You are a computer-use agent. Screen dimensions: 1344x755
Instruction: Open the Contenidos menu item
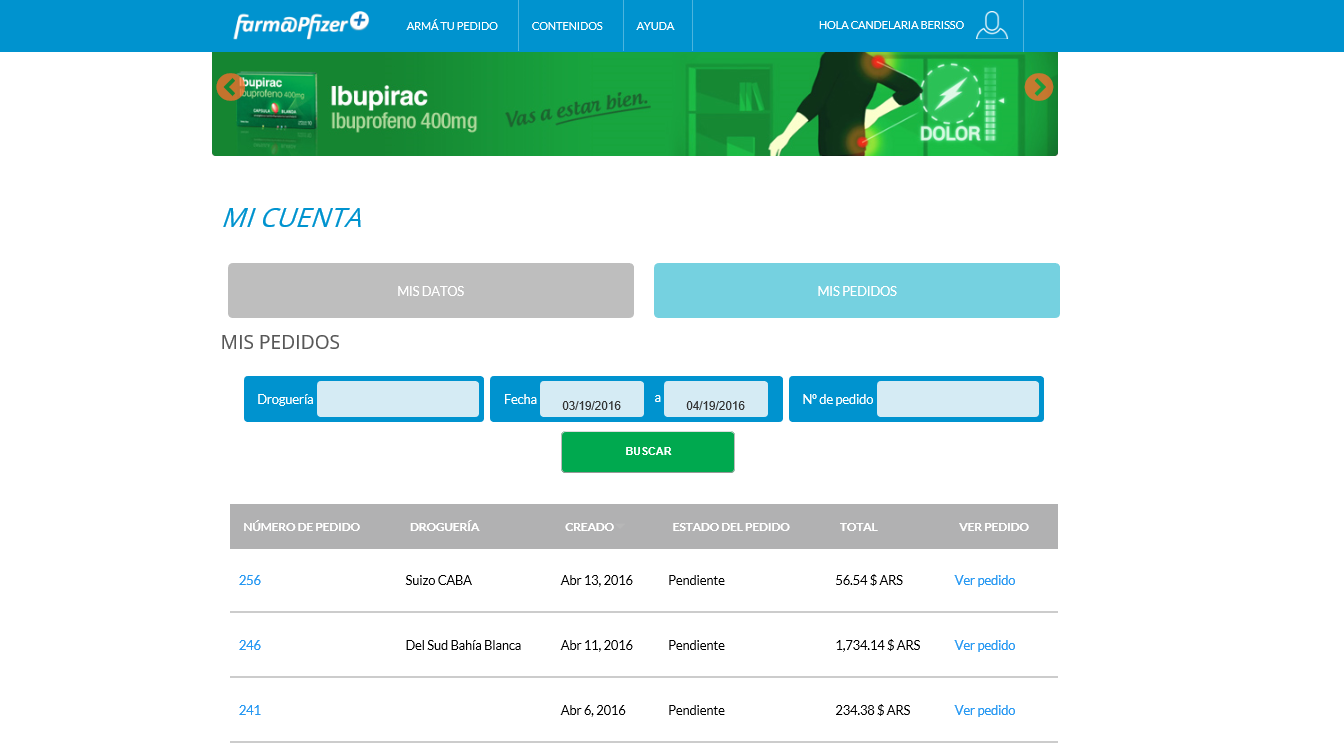[x=567, y=26]
